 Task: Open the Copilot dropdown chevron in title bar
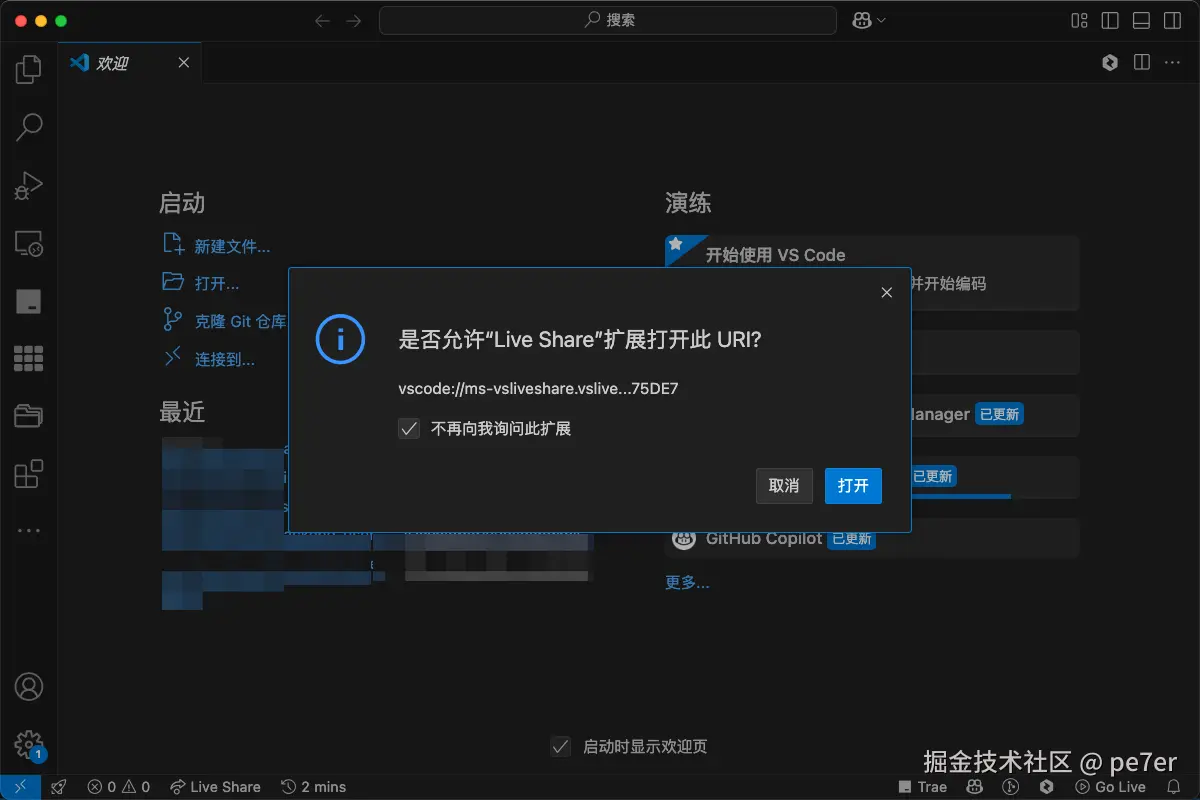tap(881, 20)
